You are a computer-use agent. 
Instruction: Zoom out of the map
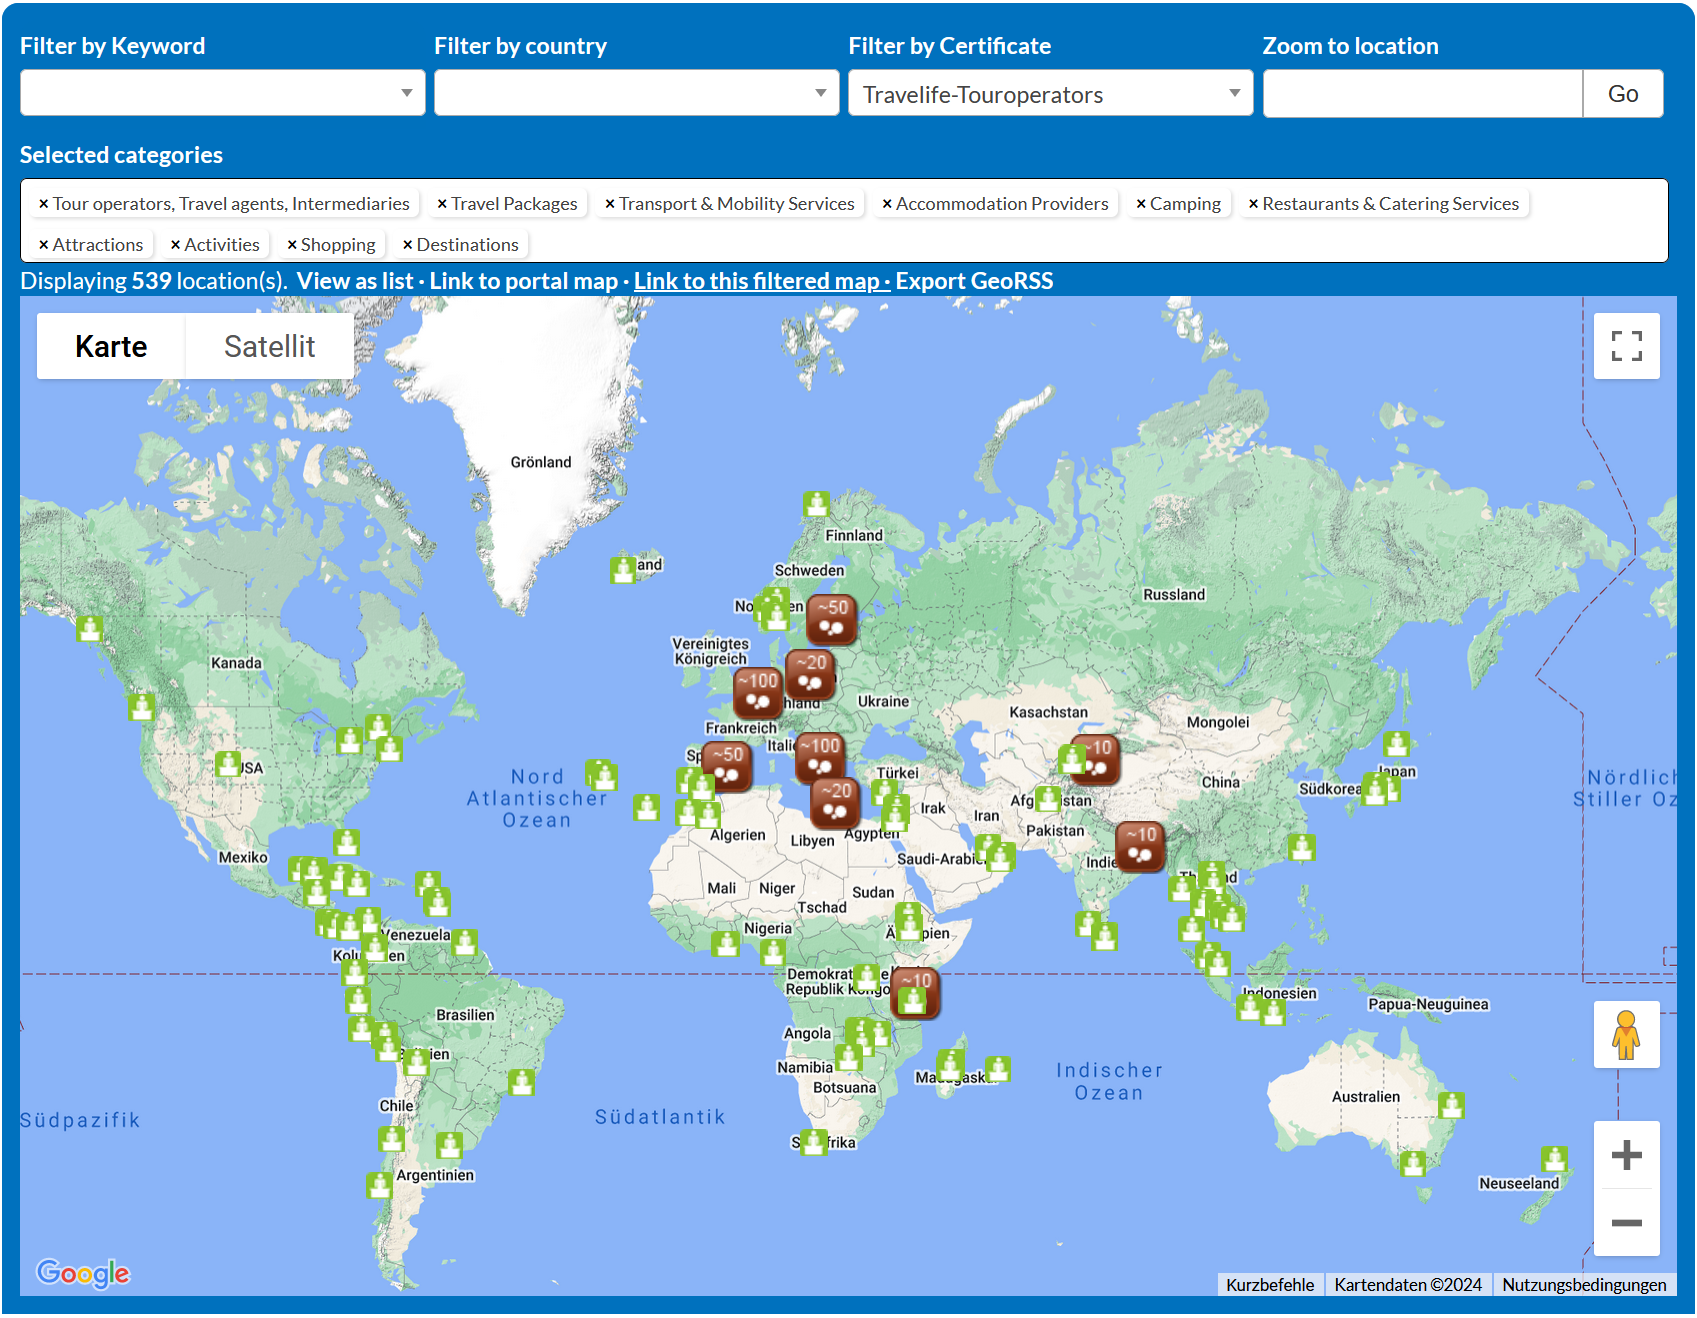pyautogui.click(x=1626, y=1223)
